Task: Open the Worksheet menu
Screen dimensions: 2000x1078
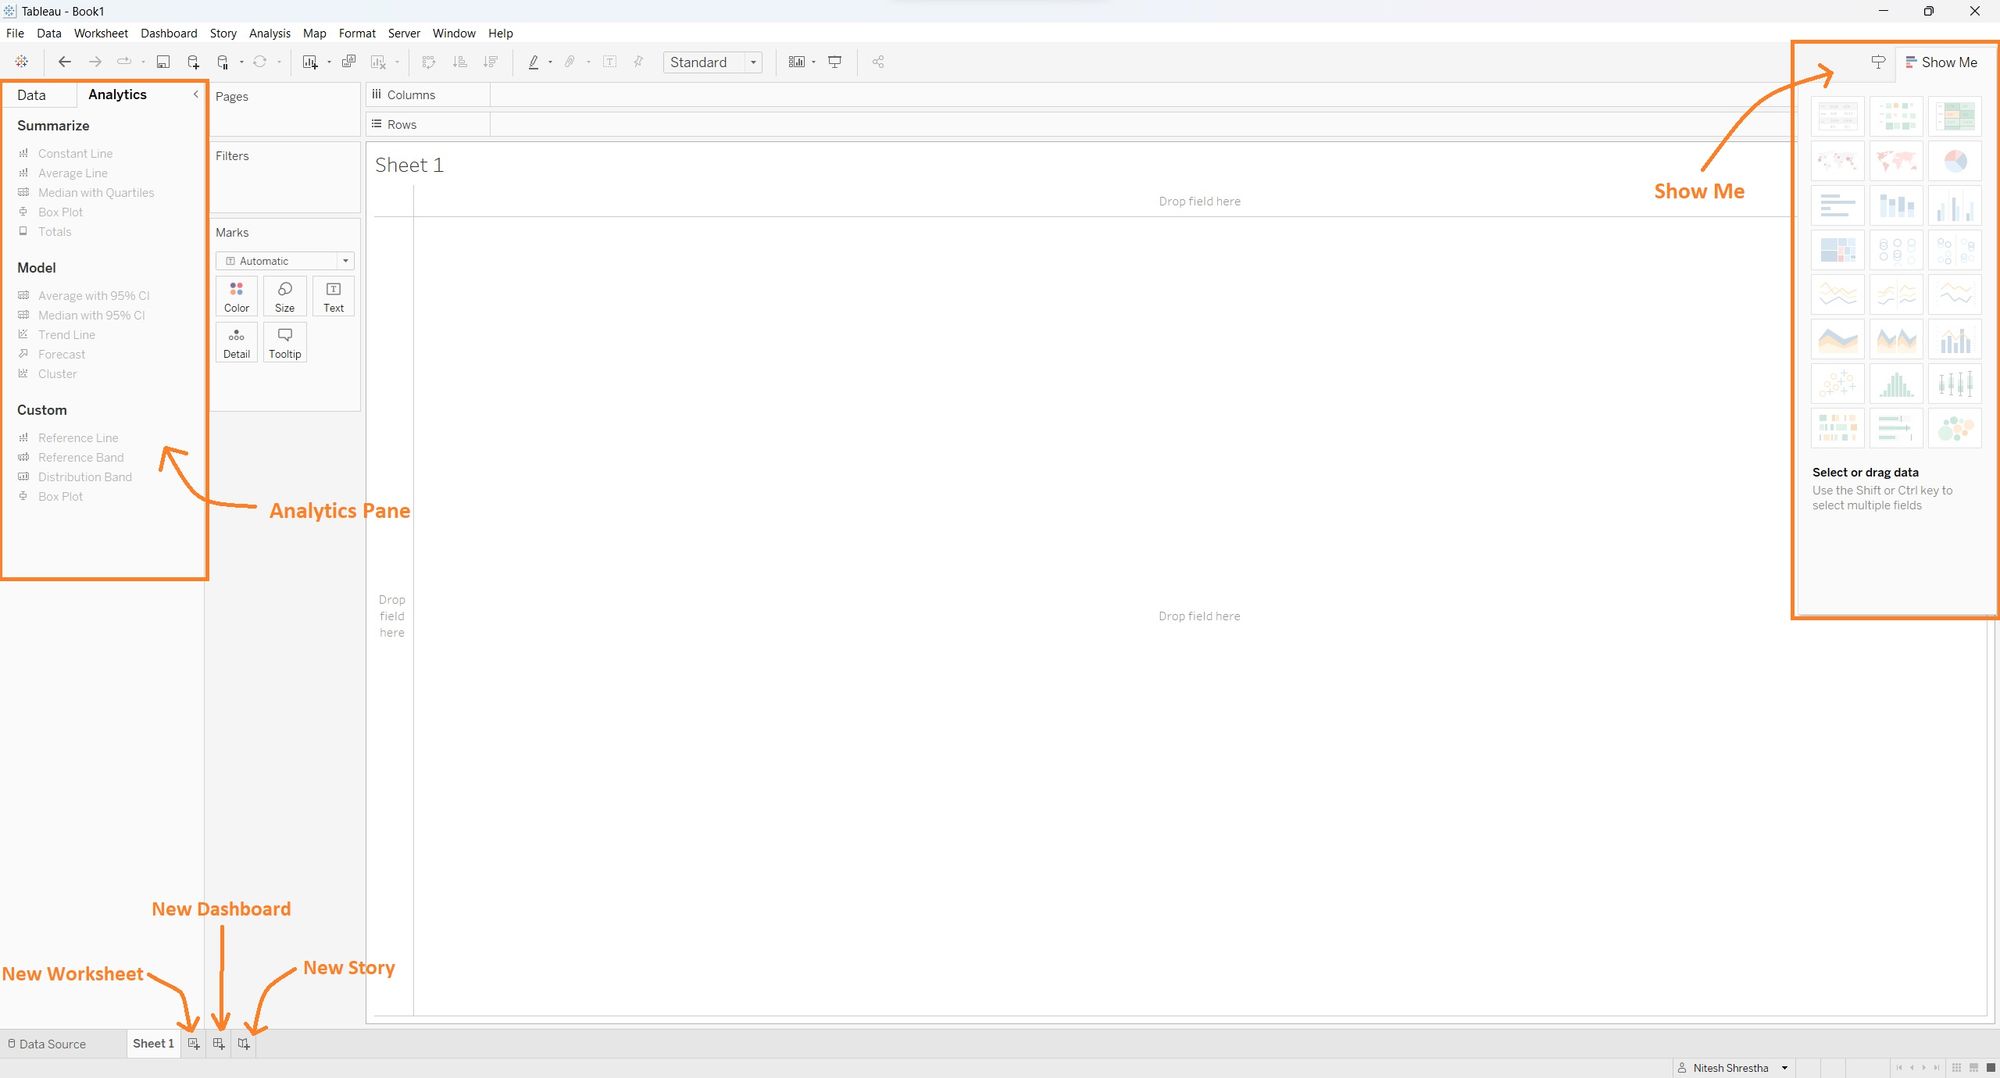Action: tap(101, 33)
